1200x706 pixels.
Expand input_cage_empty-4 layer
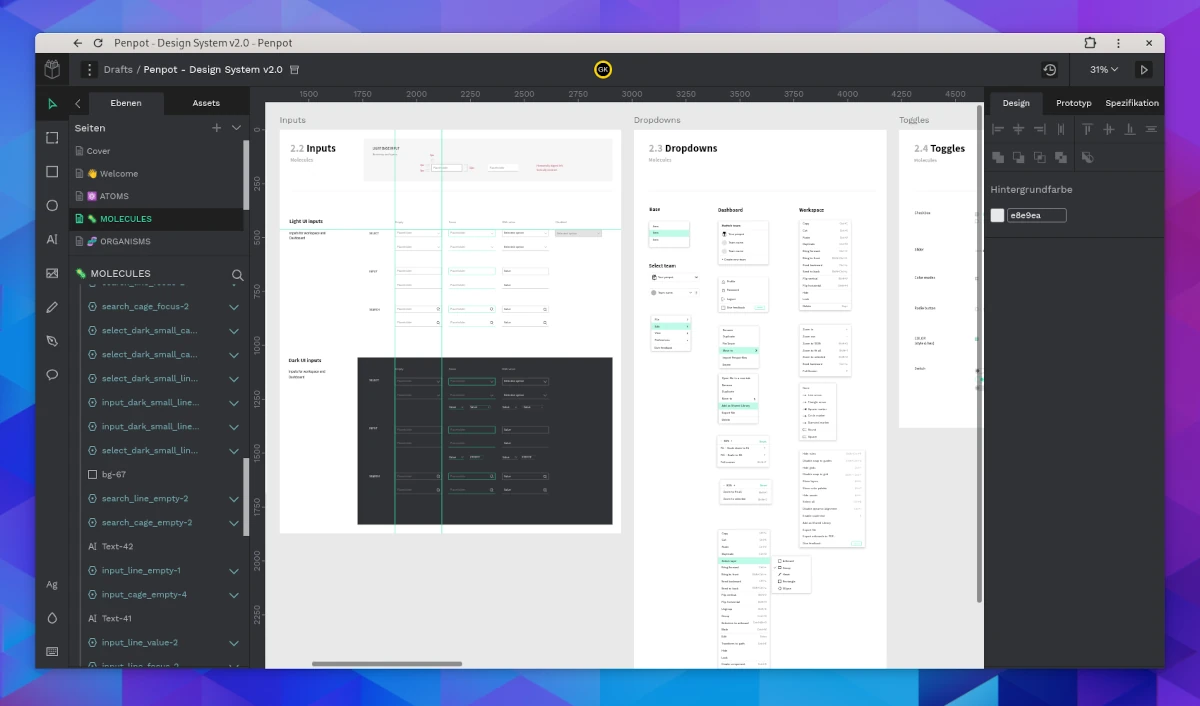tap(234, 594)
